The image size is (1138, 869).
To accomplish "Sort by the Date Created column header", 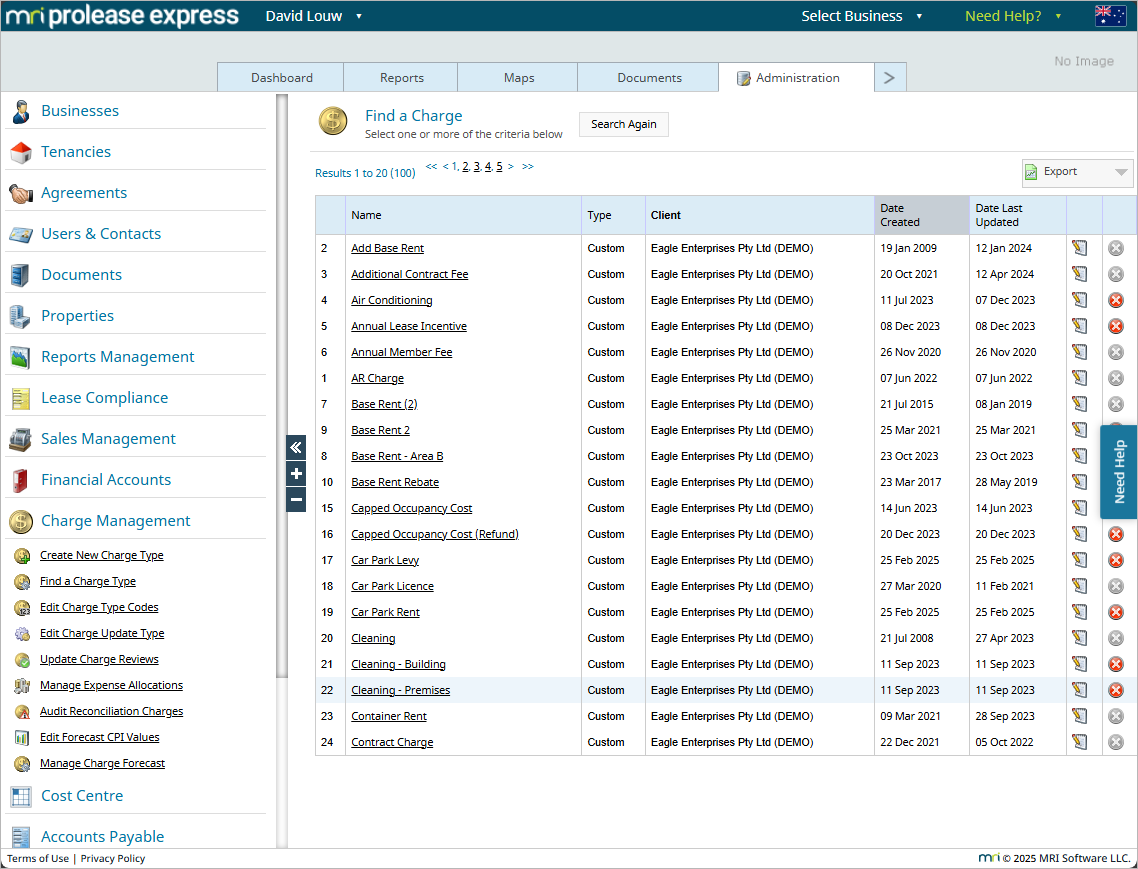I will click(921, 216).
